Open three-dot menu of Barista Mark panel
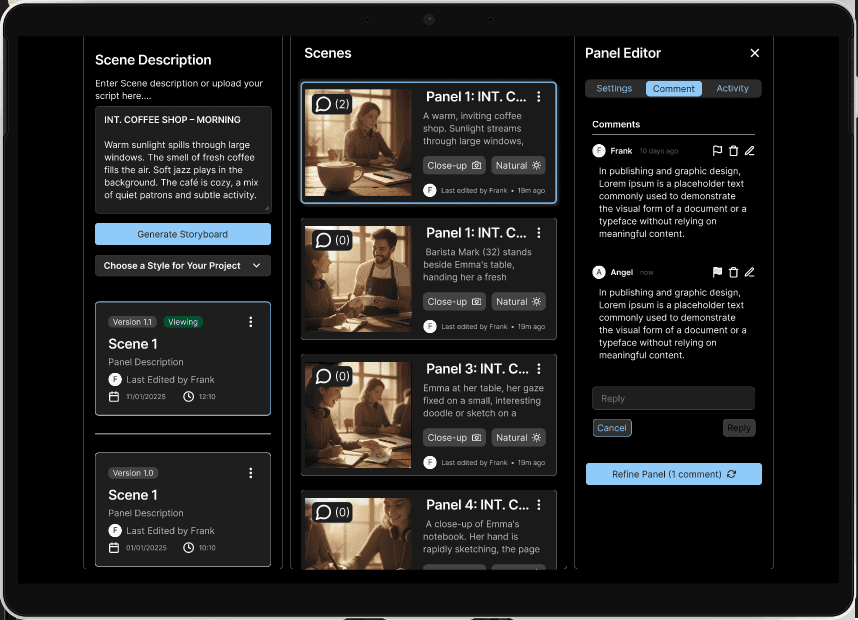858x620 pixels. pyautogui.click(x=539, y=233)
